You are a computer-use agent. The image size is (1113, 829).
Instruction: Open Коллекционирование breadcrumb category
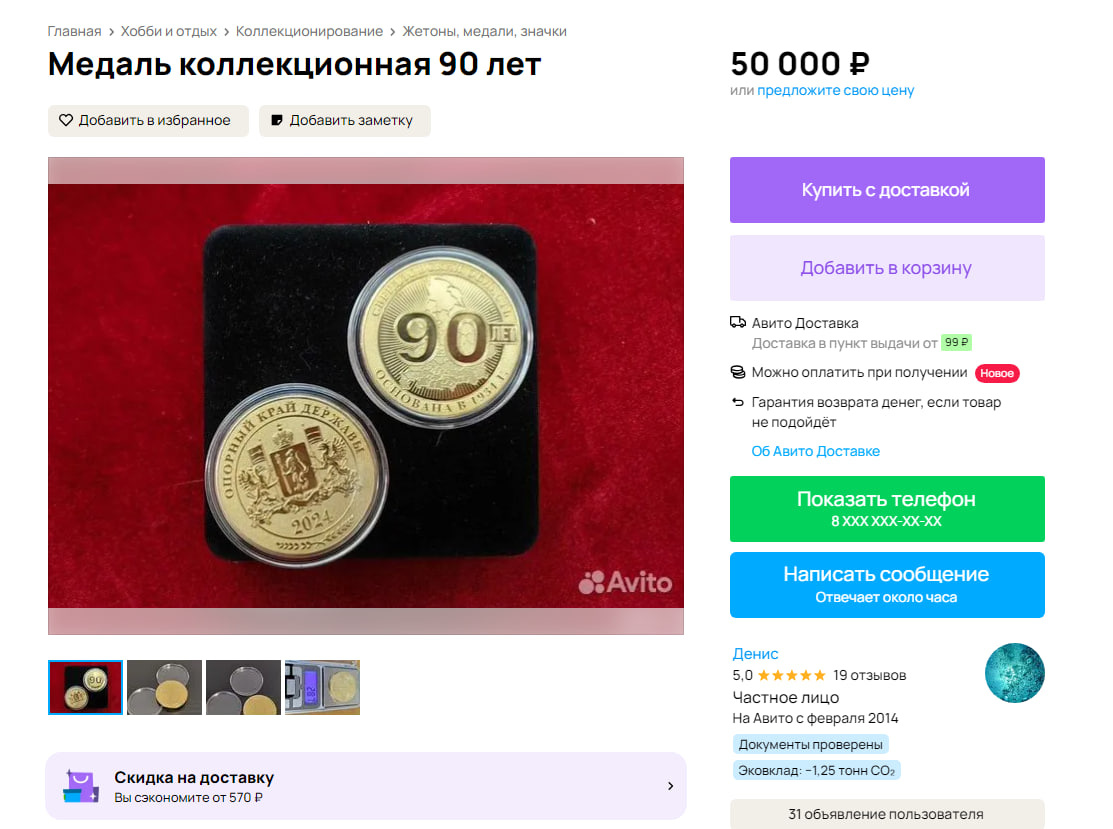[x=309, y=31]
